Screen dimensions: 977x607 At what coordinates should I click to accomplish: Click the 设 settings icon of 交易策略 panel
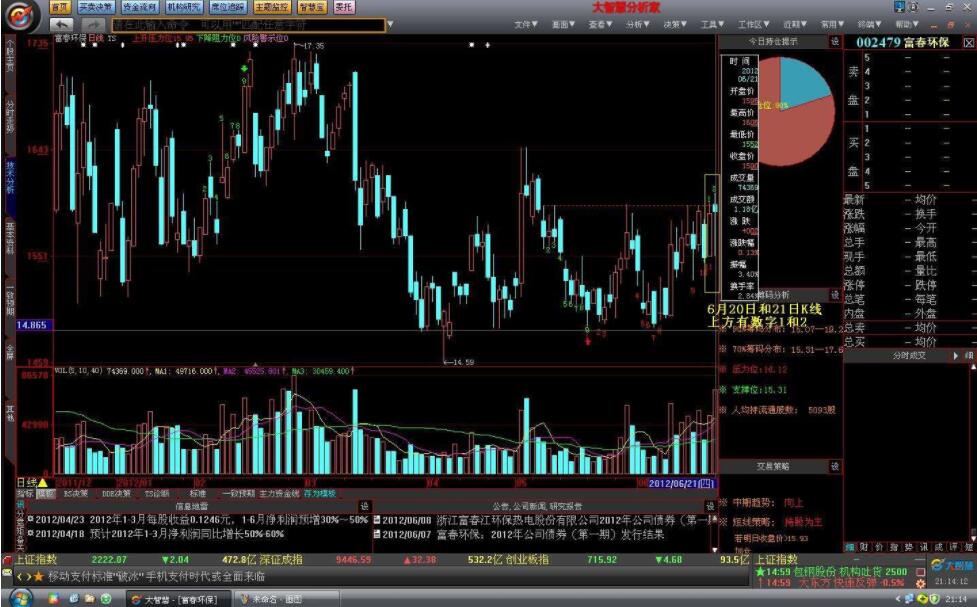(834, 466)
